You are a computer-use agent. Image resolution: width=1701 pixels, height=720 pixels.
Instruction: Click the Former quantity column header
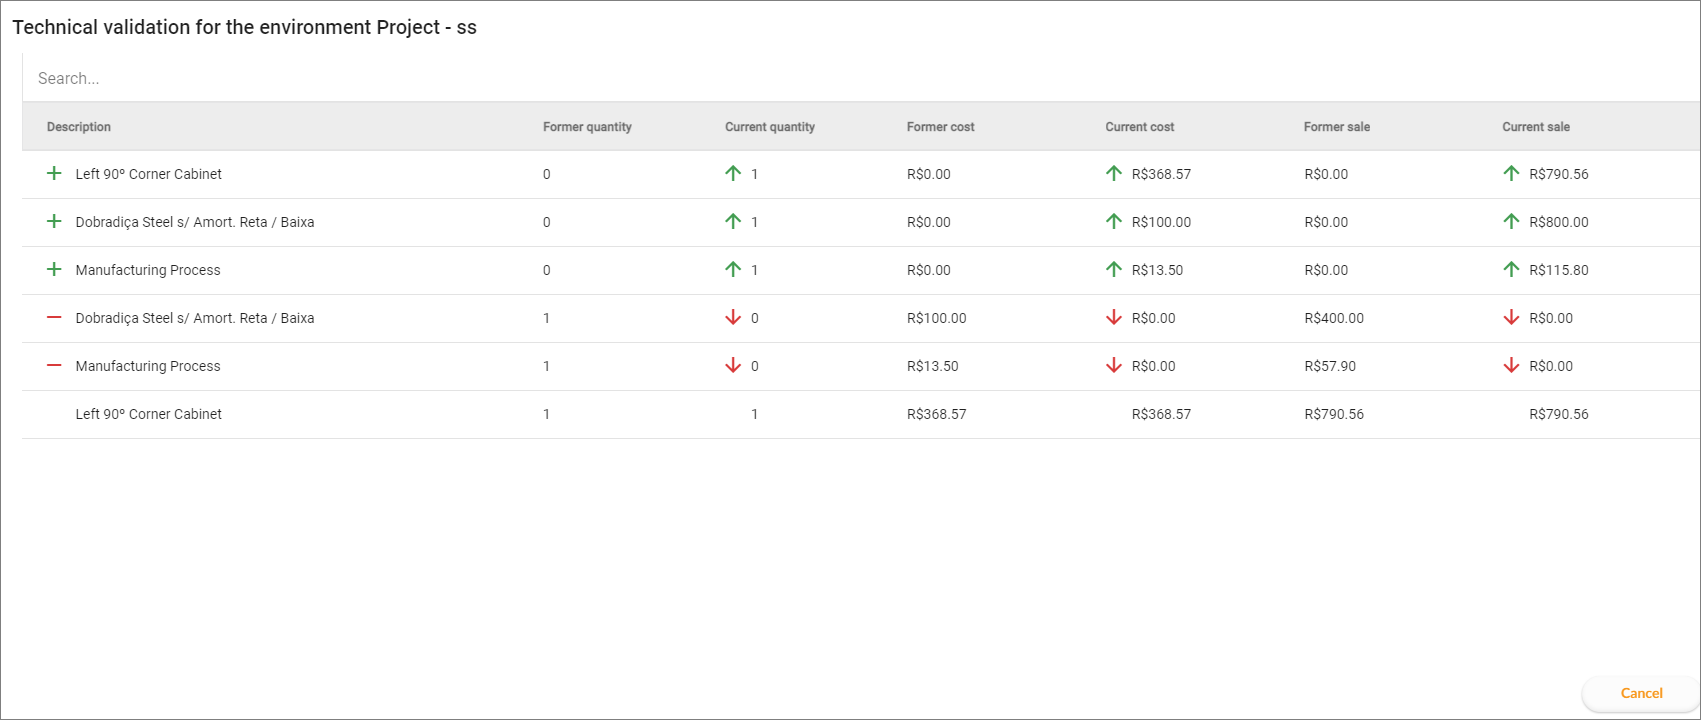[x=587, y=127]
